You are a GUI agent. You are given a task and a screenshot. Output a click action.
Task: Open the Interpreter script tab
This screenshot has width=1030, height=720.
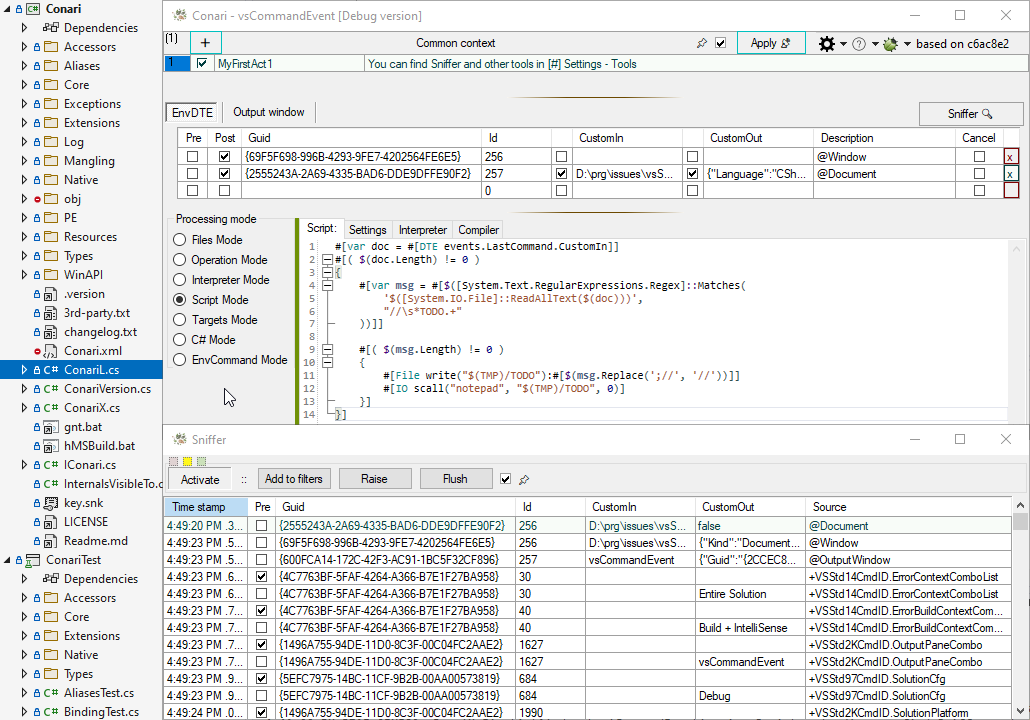tap(422, 230)
